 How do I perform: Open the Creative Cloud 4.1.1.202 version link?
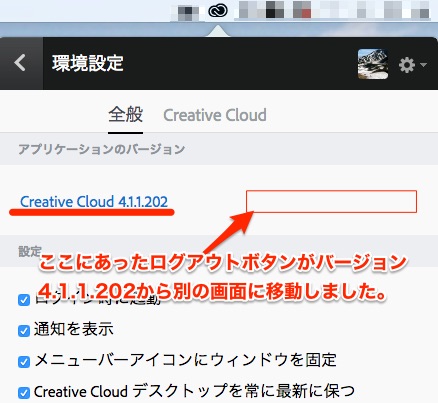94,202
